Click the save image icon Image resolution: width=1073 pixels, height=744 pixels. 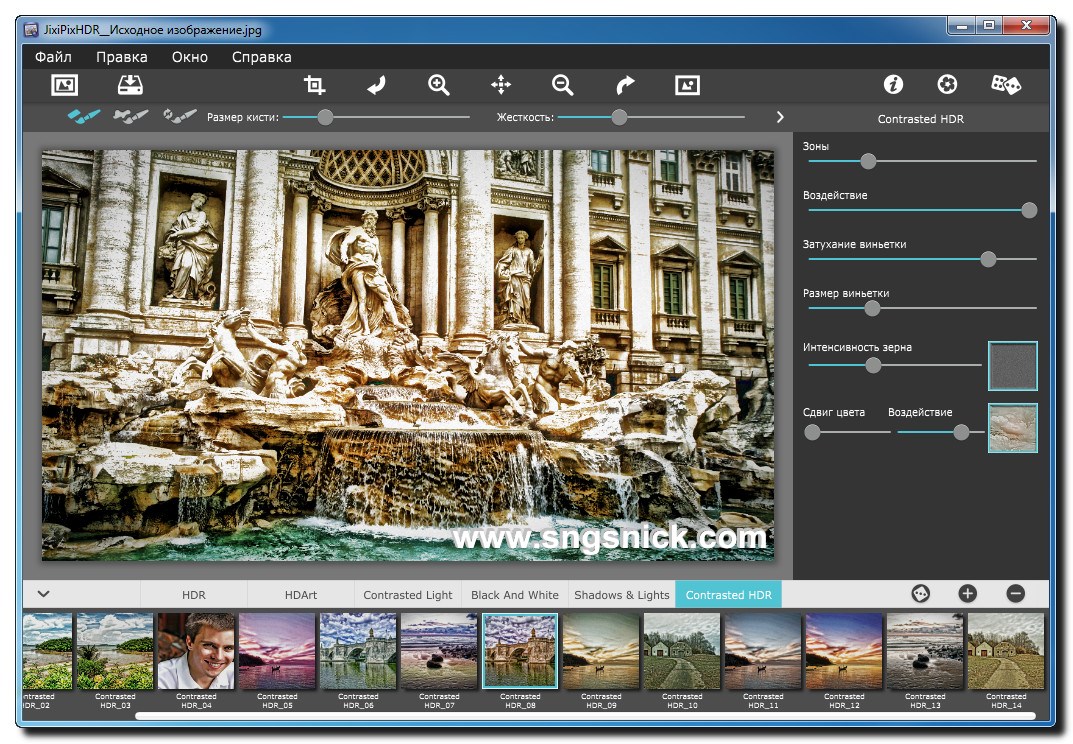point(130,85)
